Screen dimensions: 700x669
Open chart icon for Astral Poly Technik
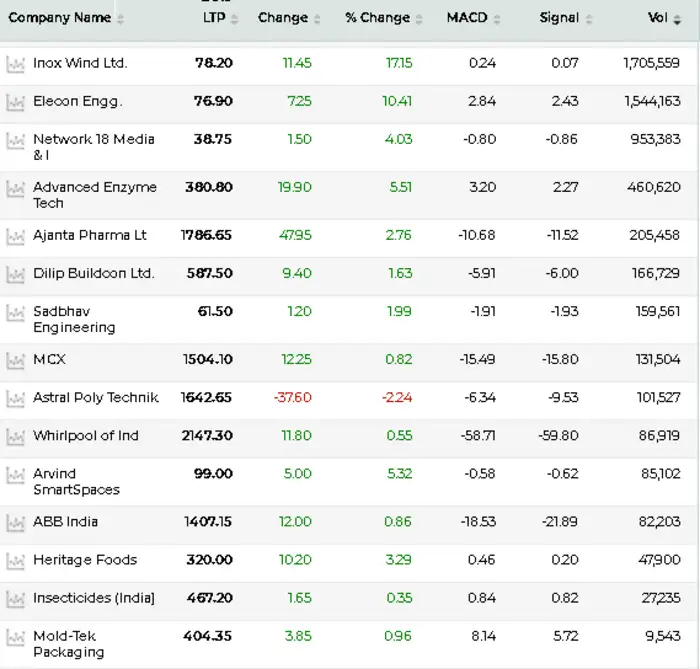point(15,398)
